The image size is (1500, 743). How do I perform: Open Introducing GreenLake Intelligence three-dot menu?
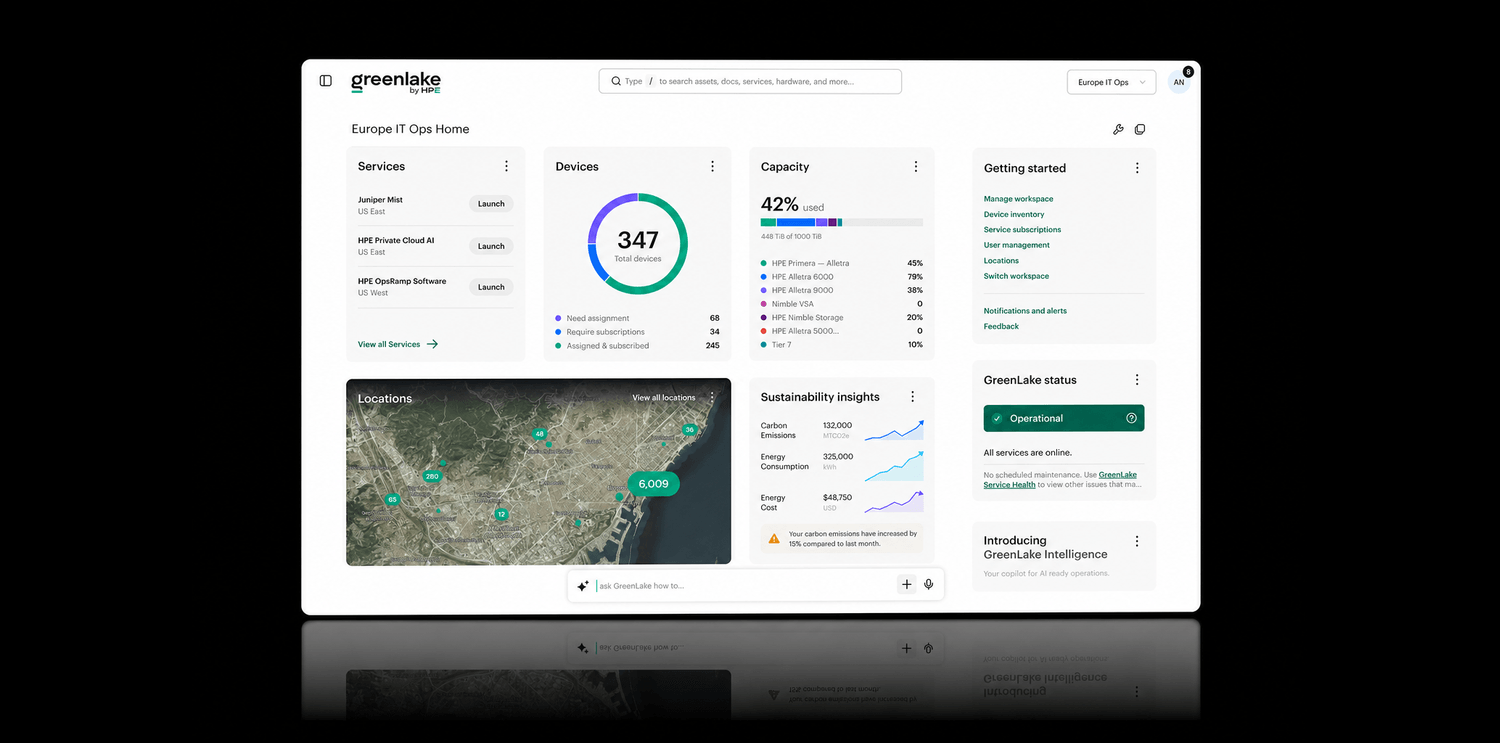[x=1137, y=541]
